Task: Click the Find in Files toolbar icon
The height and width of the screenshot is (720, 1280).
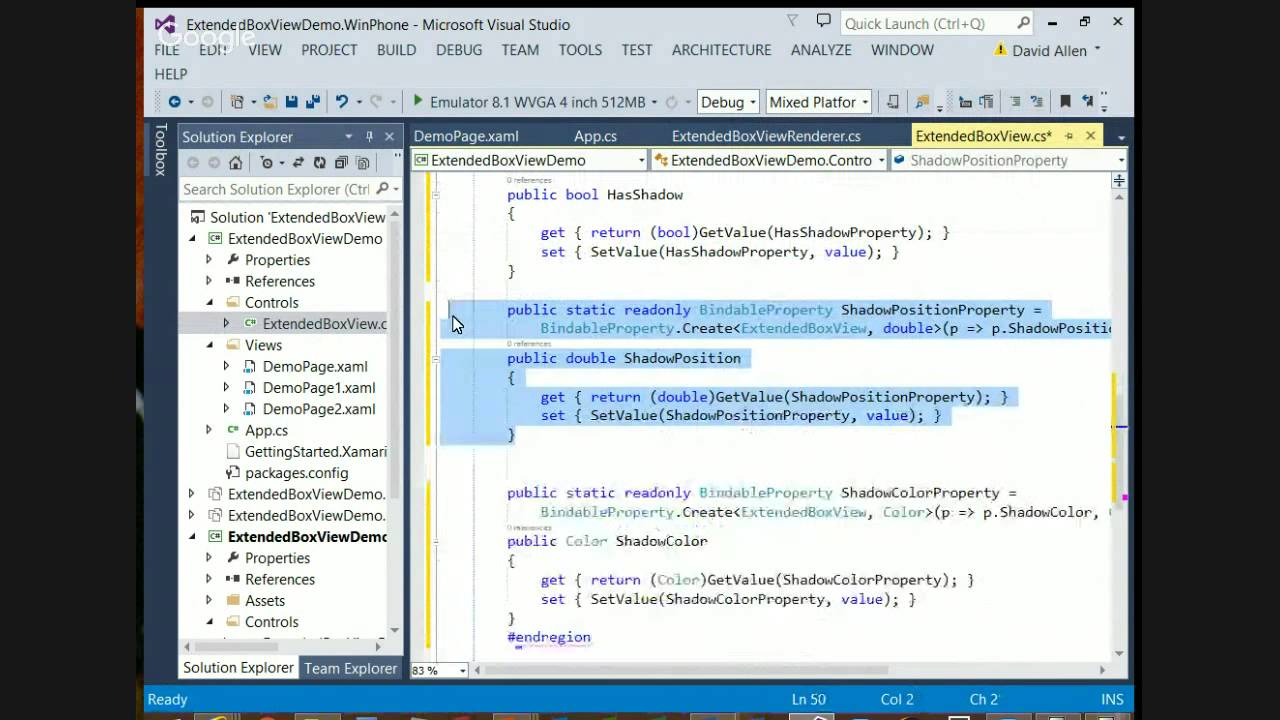Action: coord(922,102)
